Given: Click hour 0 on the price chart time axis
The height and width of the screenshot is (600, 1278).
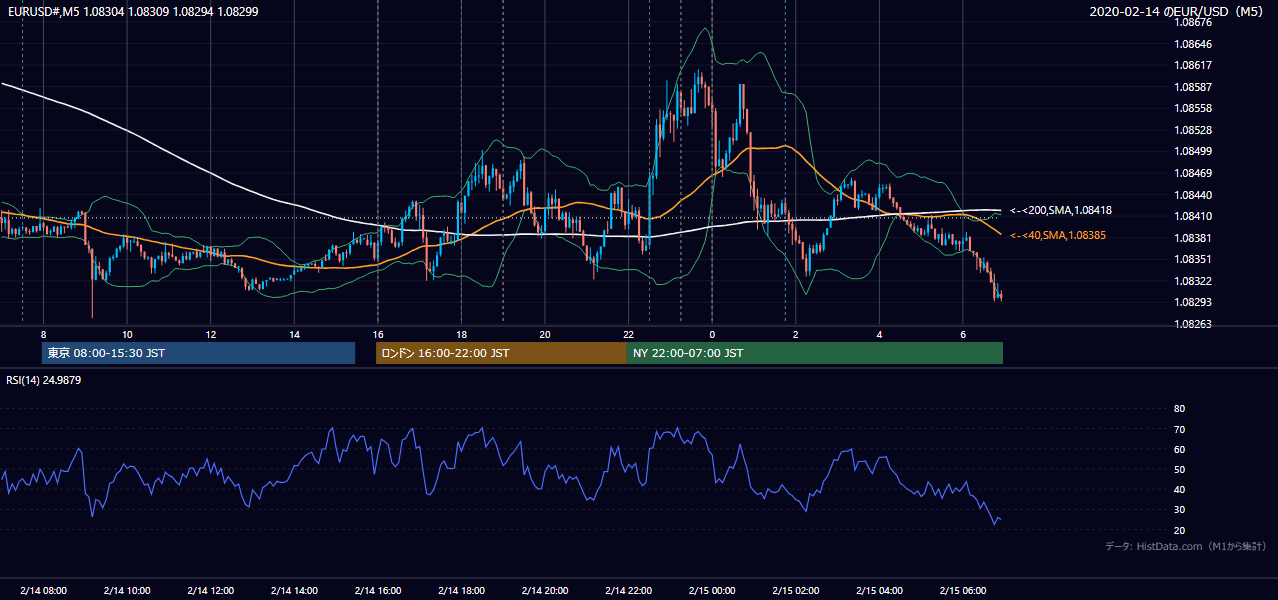Looking at the screenshot, I should [712, 333].
